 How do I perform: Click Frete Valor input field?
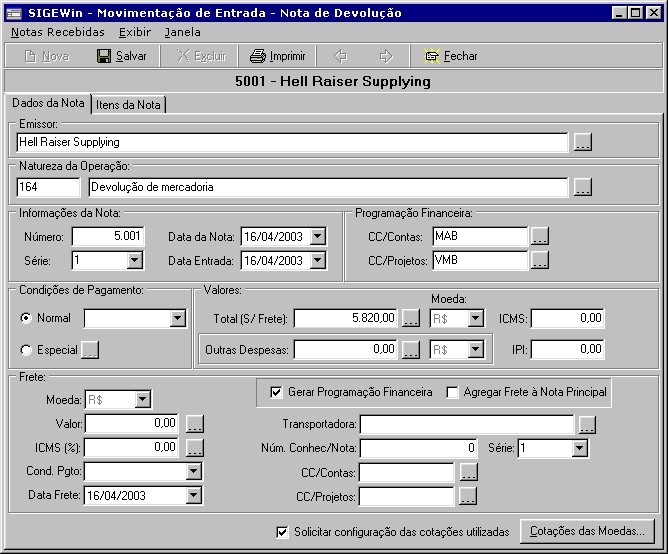(132, 423)
